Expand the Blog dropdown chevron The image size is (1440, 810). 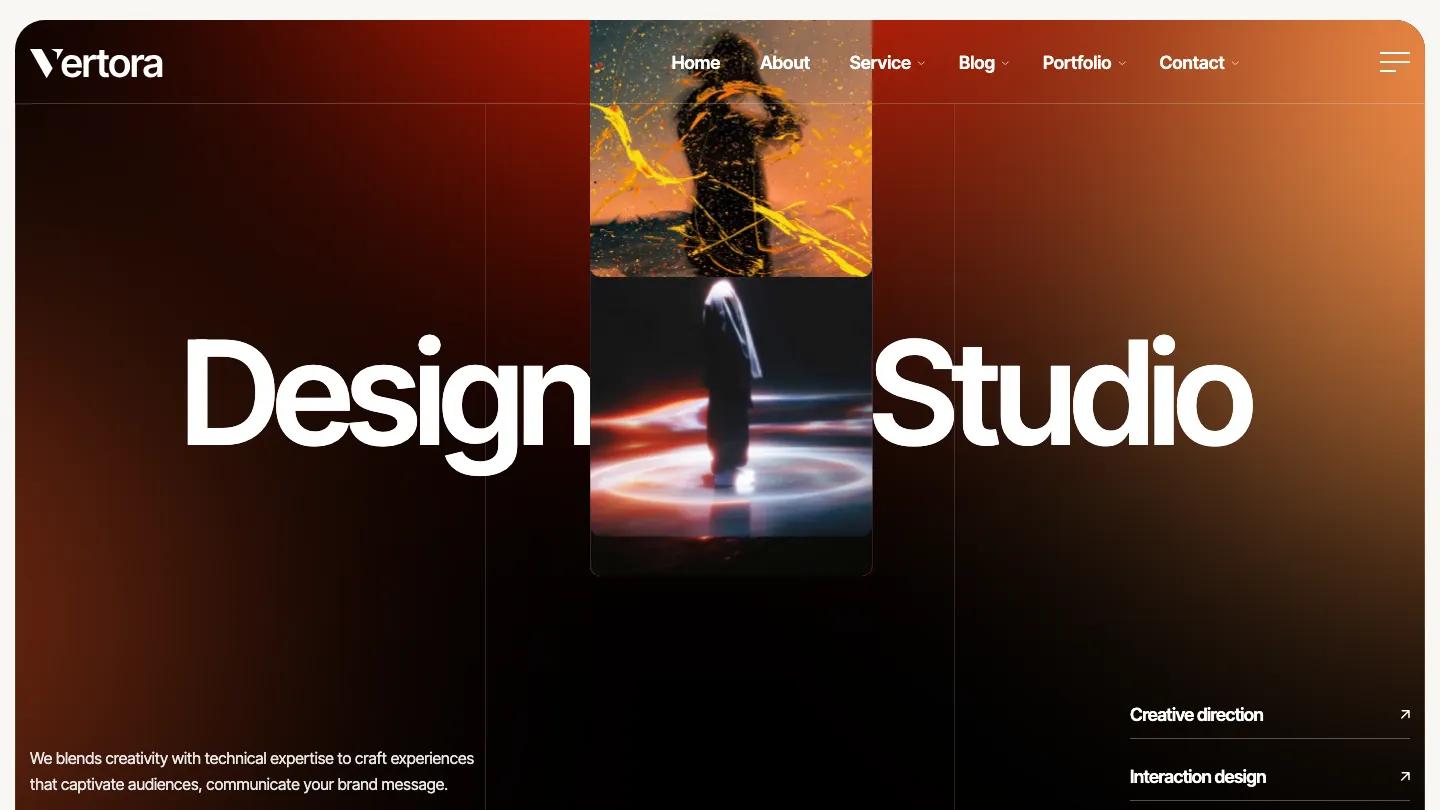click(x=1005, y=63)
